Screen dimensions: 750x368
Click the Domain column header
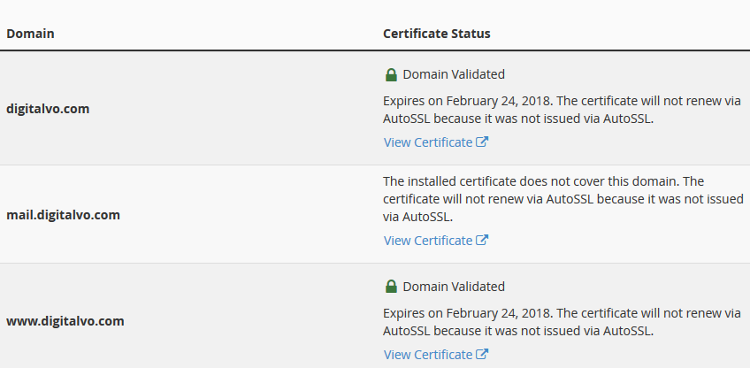[x=30, y=34]
